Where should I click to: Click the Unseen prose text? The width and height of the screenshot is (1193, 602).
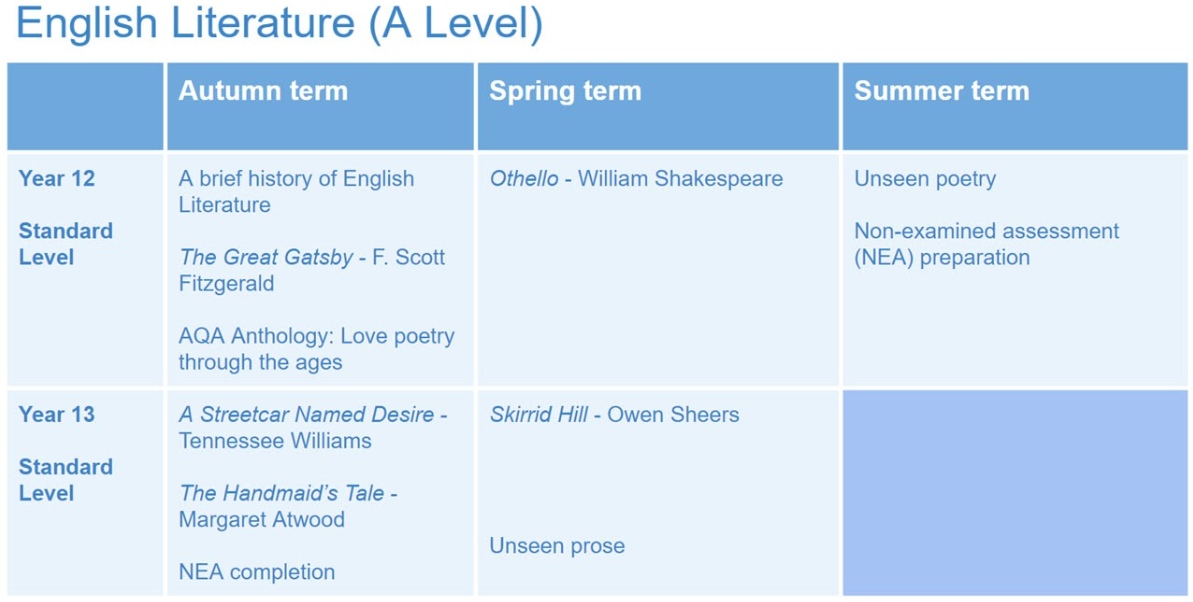click(557, 546)
